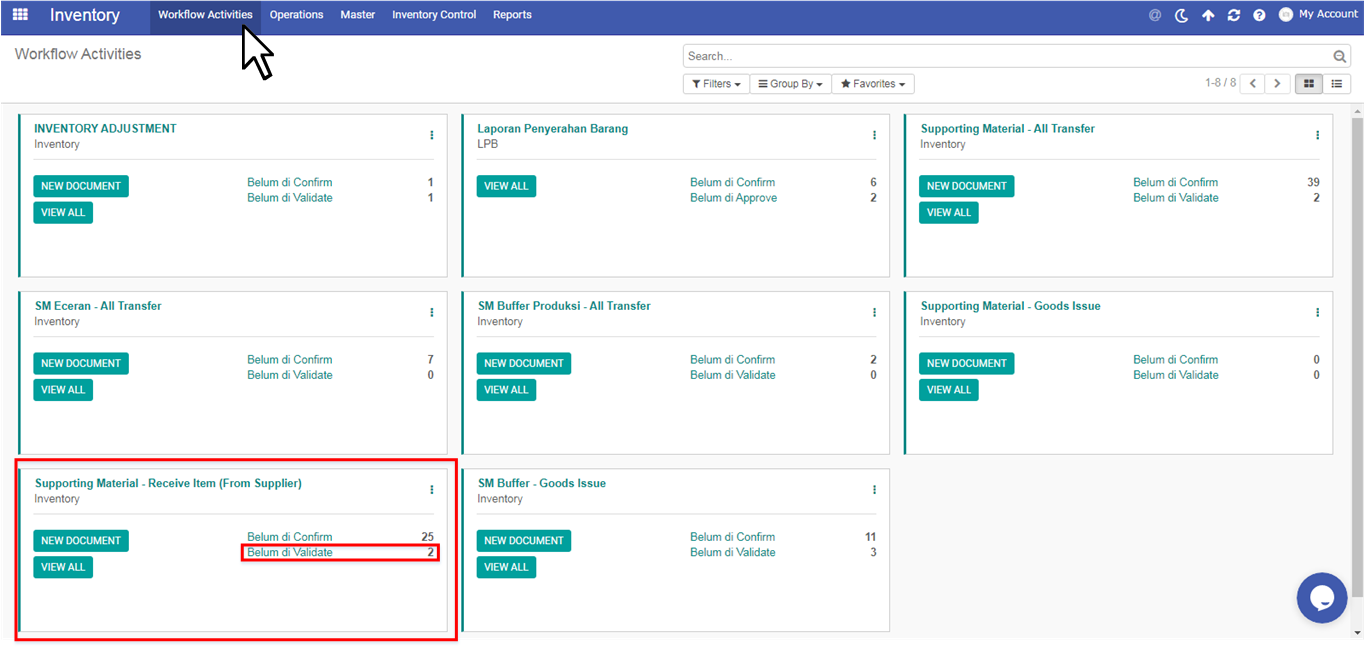Screen dimensions: 1365x648
Task: Click the @ mentions icon
Action: point(1155,15)
